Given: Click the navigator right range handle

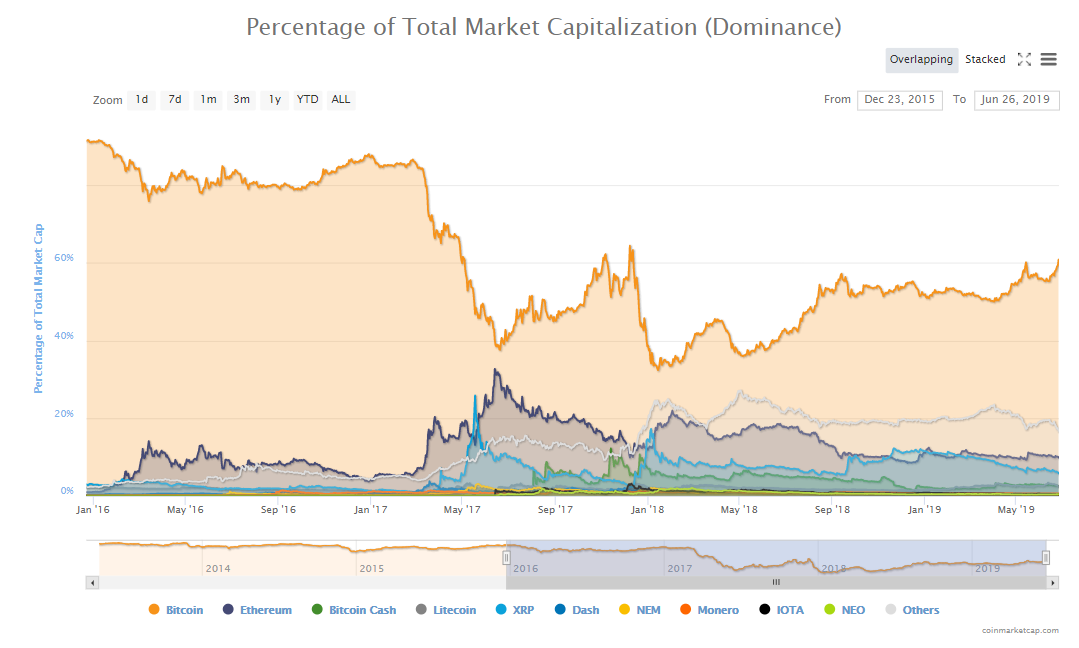Looking at the screenshot, I should (1045, 557).
